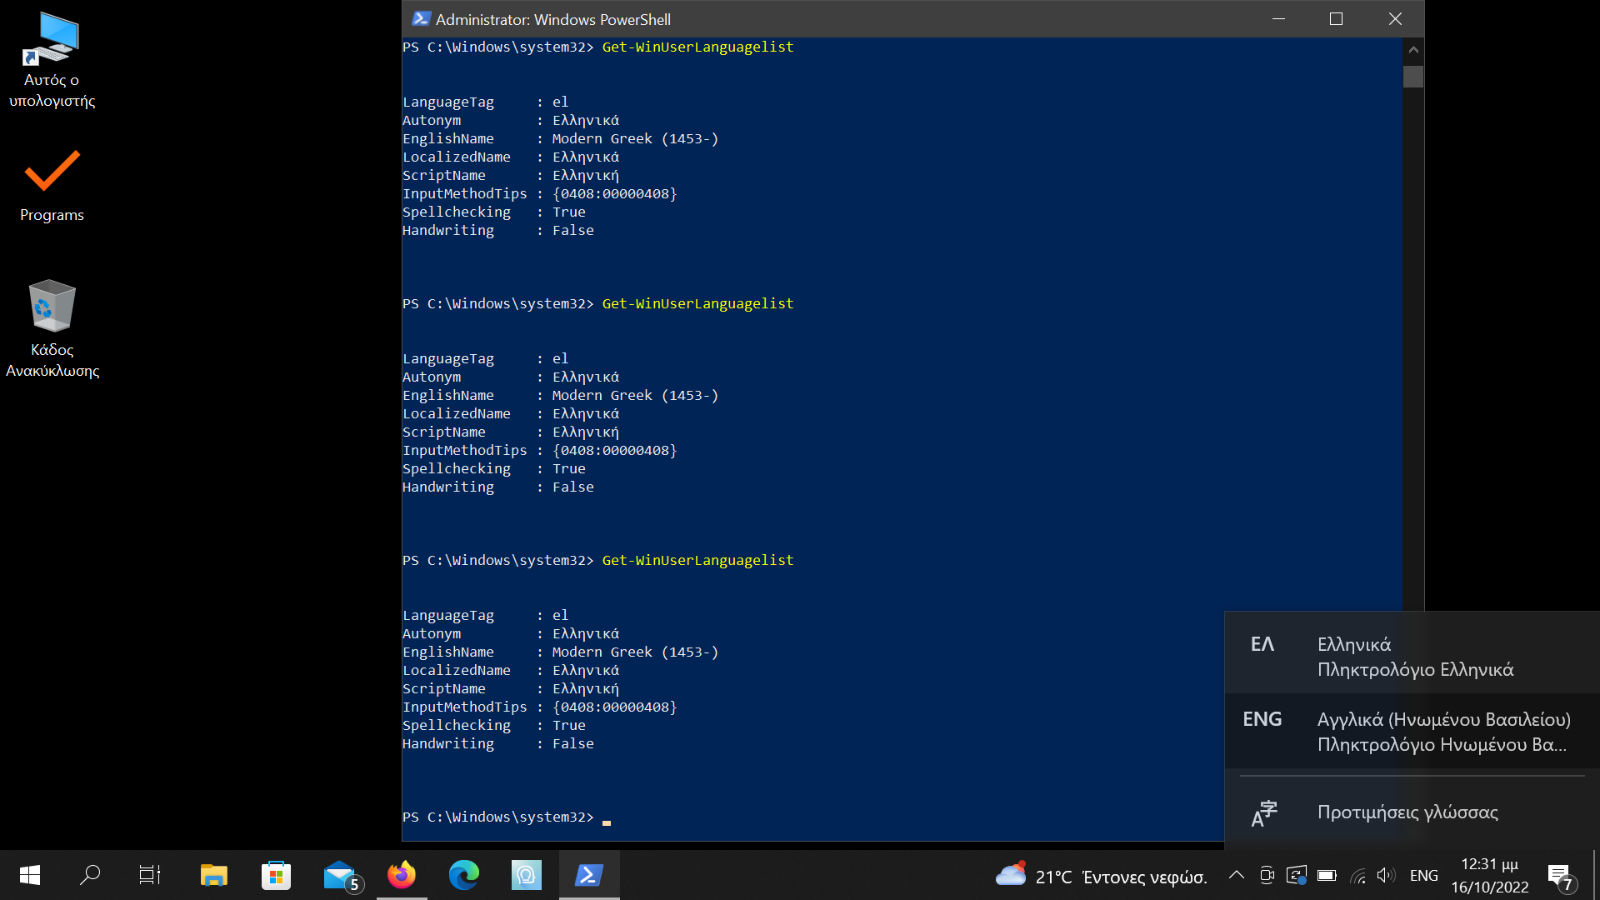Open the Wi-Fi network tray icon
The height and width of the screenshot is (900, 1600).
pyautogui.click(x=1357, y=876)
